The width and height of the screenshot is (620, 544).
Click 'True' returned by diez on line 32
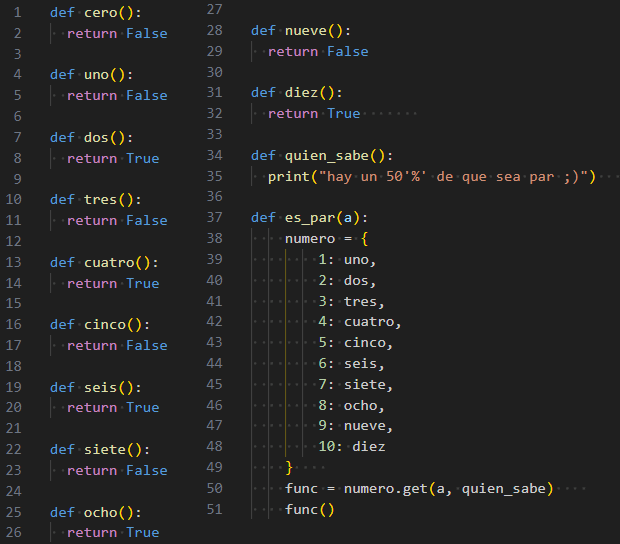[344, 114]
